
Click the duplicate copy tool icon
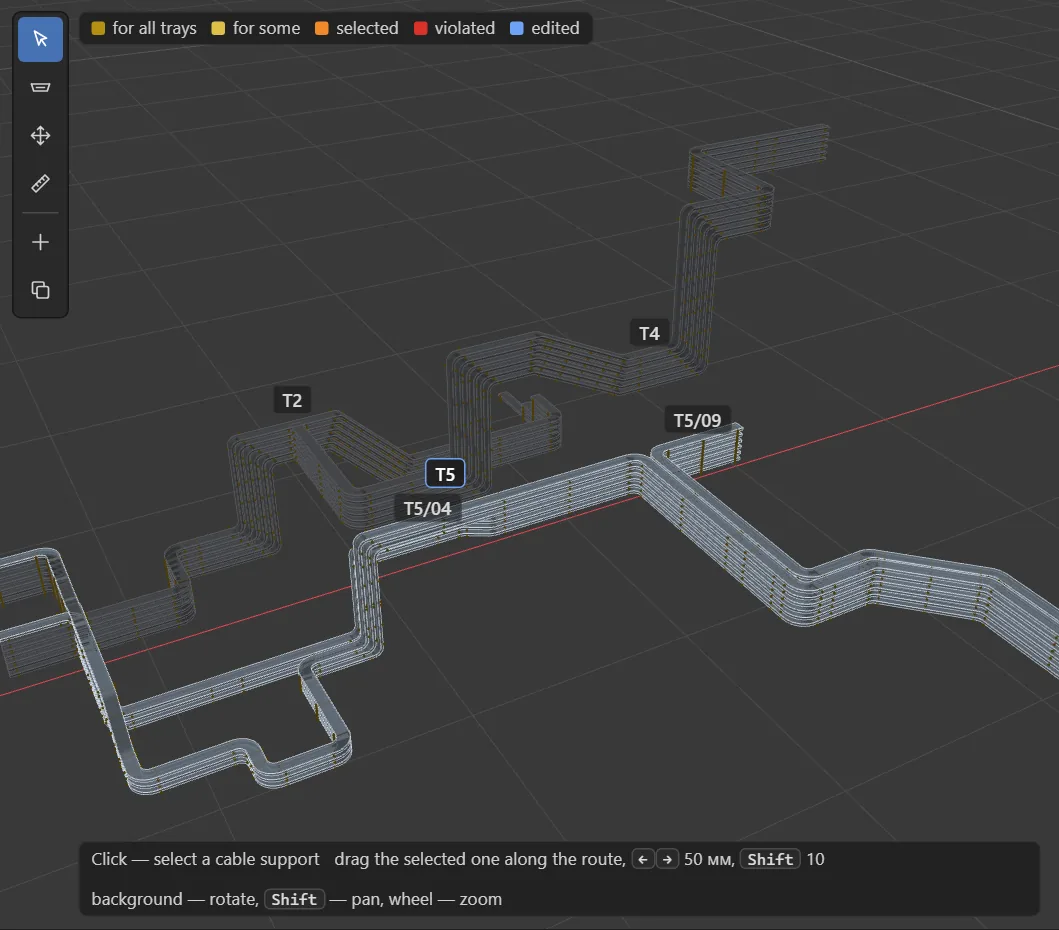tap(41, 290)
